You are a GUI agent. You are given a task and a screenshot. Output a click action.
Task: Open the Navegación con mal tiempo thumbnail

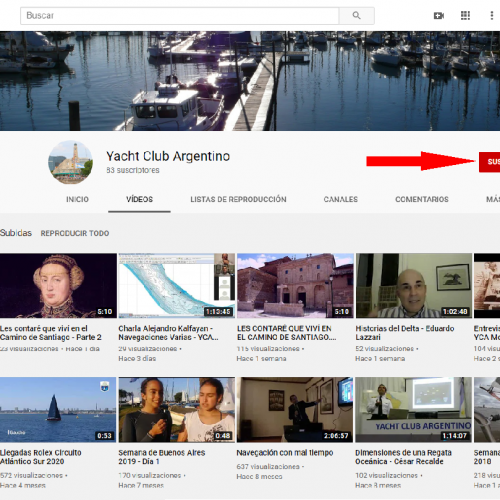[x=295, y=410]
